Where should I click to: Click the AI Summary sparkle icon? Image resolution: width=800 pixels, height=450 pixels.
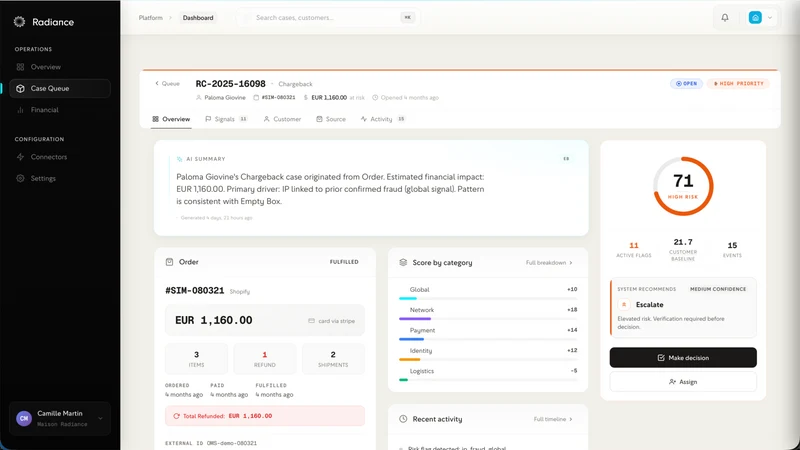pyautogui.click(x=180, y=159)
